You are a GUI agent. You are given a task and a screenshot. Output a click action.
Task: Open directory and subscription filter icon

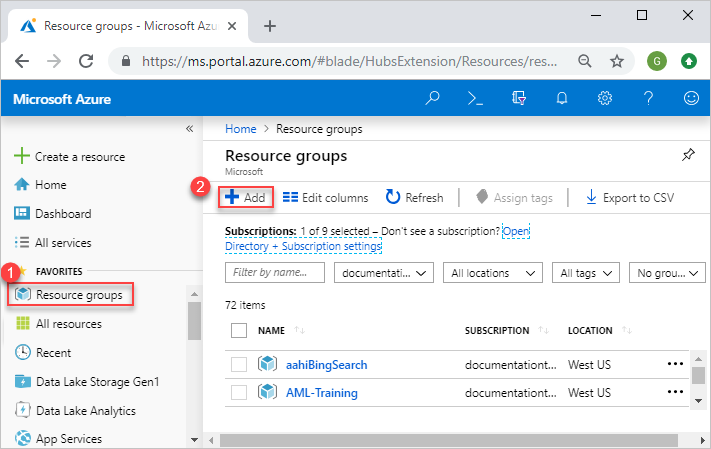[x=518, y=98]
